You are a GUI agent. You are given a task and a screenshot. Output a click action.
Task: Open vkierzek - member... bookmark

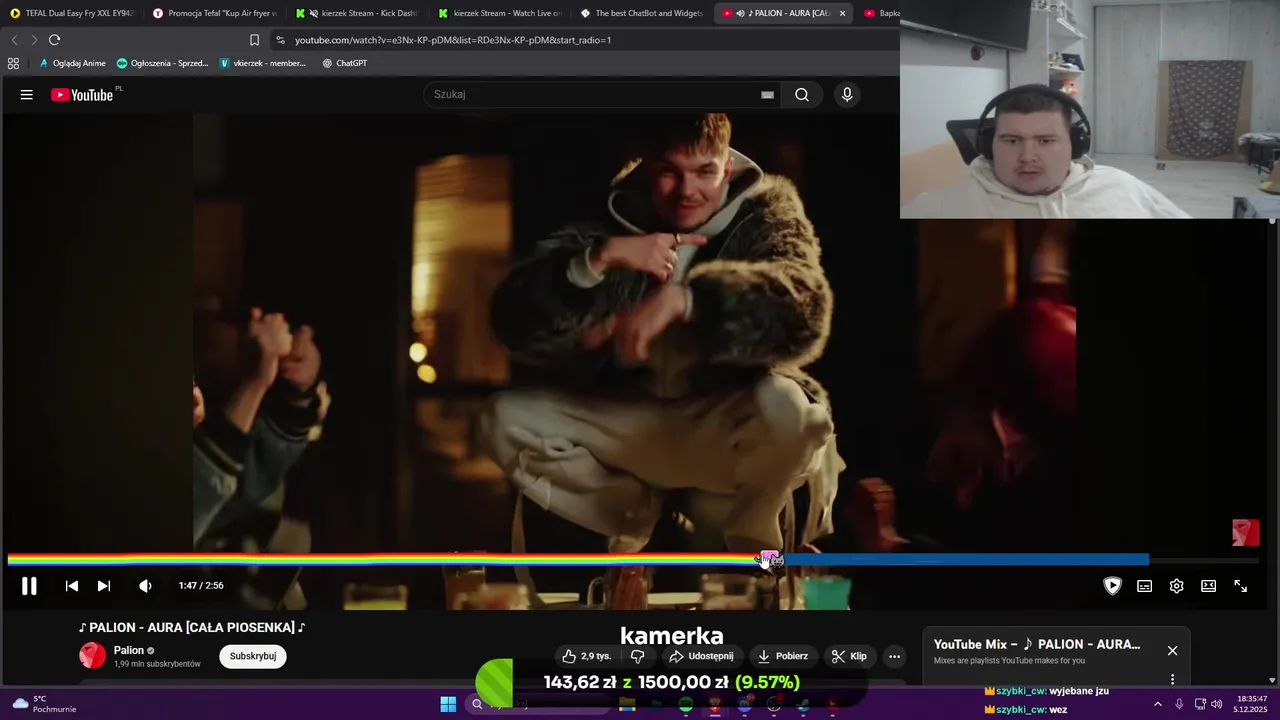click(x=262, y=63)
